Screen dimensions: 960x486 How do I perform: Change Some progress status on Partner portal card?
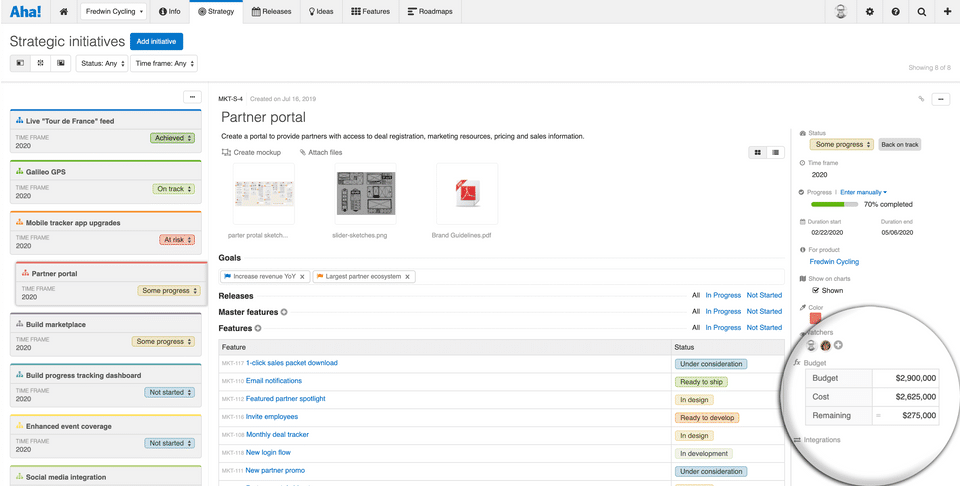point(169,291)
